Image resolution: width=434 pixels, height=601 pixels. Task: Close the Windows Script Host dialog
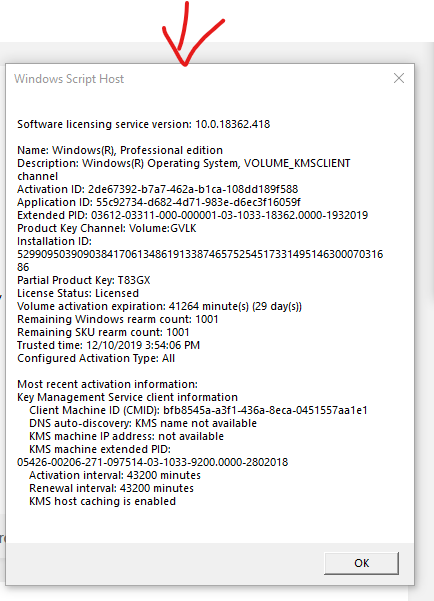[399, 78]
